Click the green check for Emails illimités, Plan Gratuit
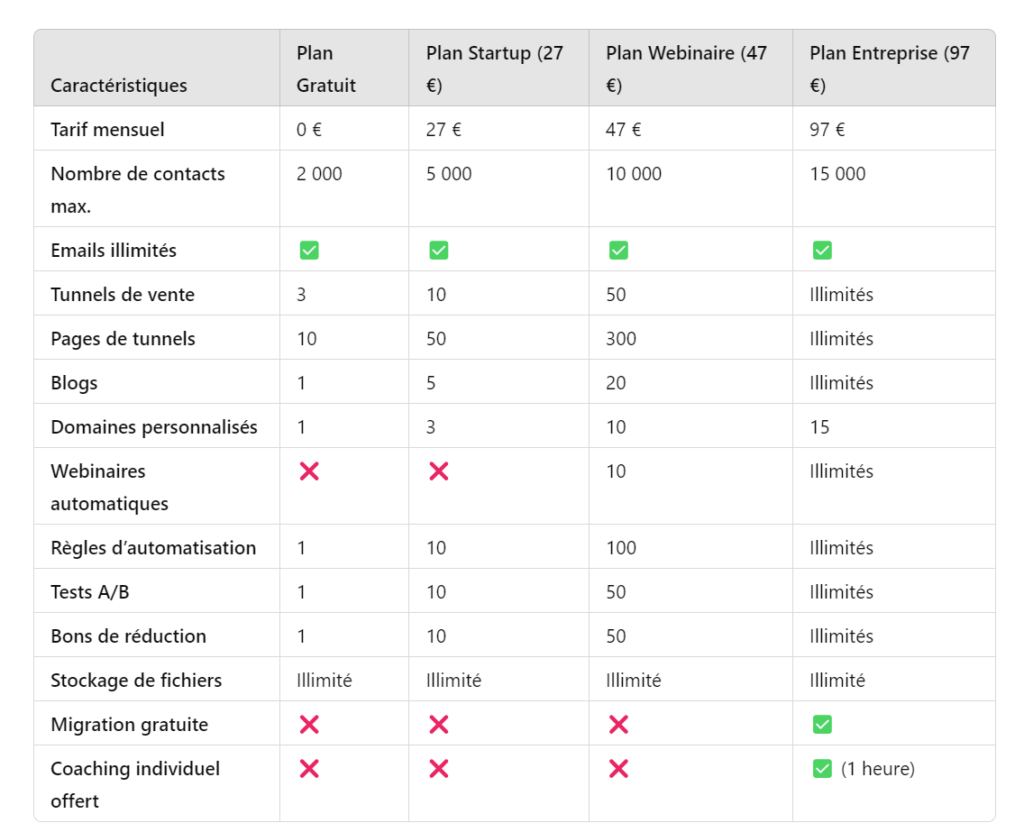Image resolution: width=1024 pixels, height=832 pixels. pyautogui.click(x=309, y=250)
